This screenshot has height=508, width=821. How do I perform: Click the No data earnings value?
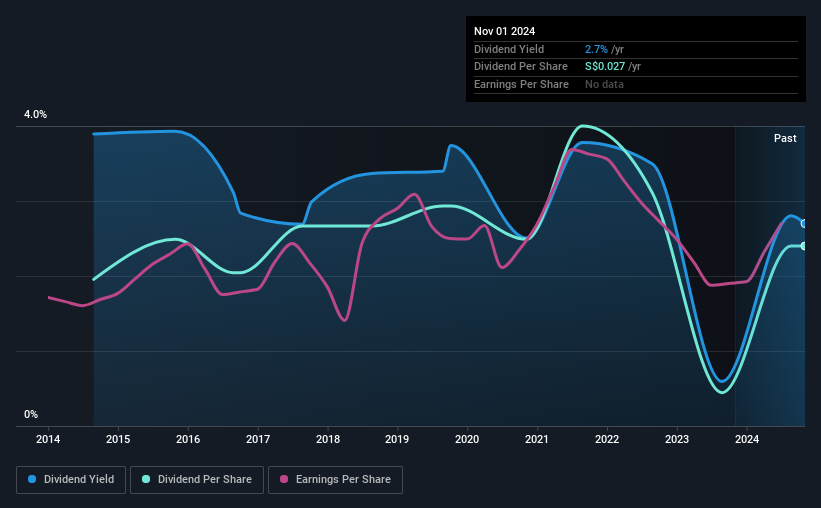tap(604, 84)
